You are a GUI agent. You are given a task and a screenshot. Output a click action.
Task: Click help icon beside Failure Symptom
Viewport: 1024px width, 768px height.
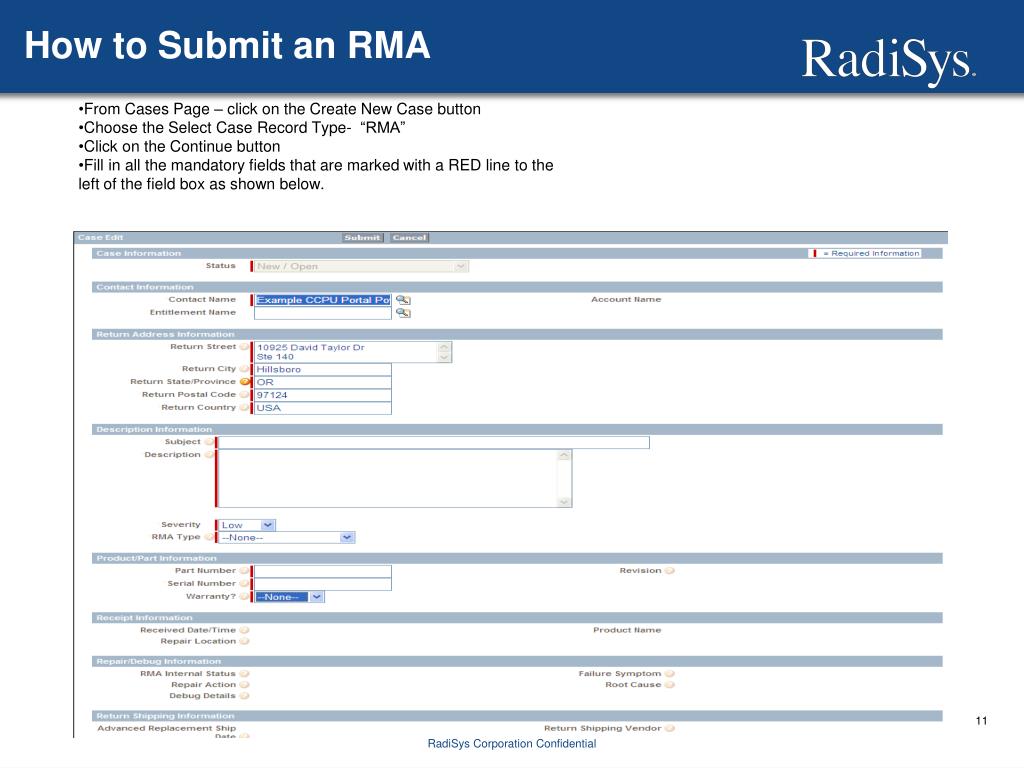point(669,673)
